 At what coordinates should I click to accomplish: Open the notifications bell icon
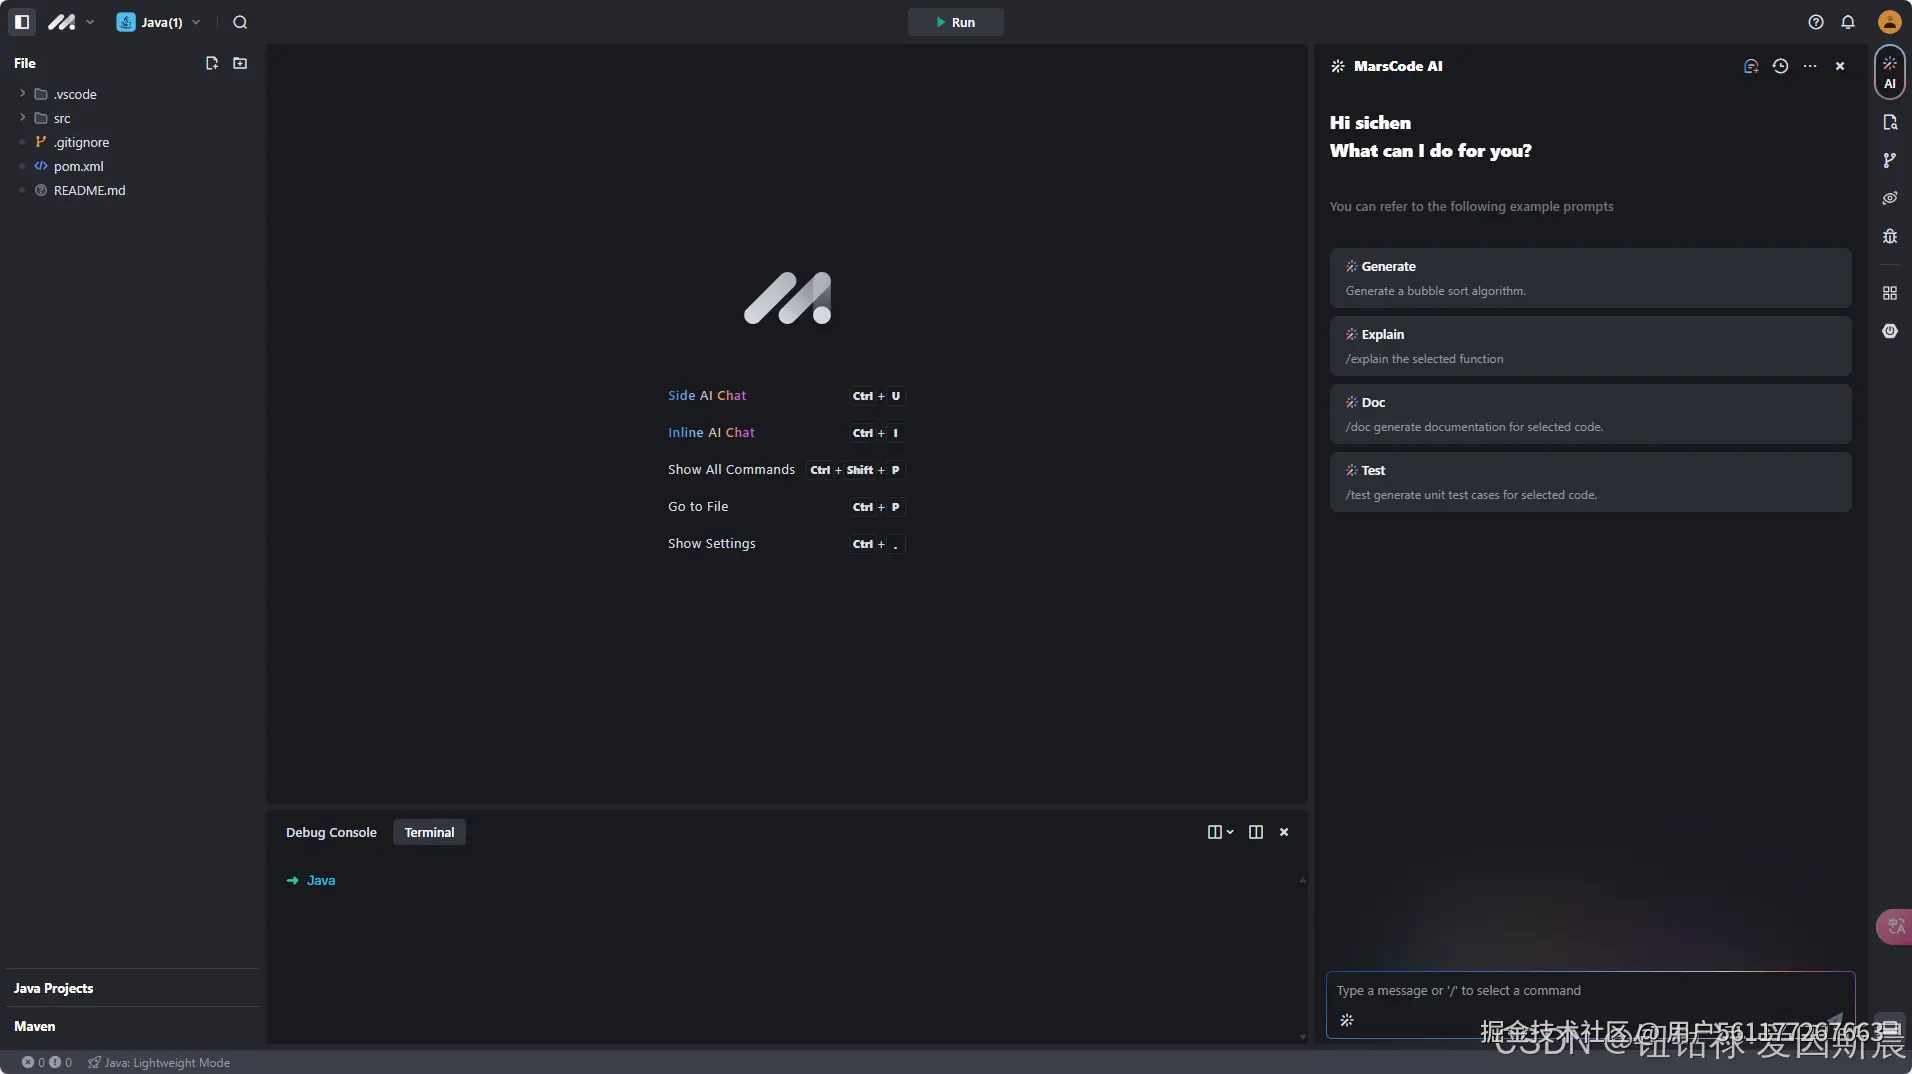(x=1848, y=22)
